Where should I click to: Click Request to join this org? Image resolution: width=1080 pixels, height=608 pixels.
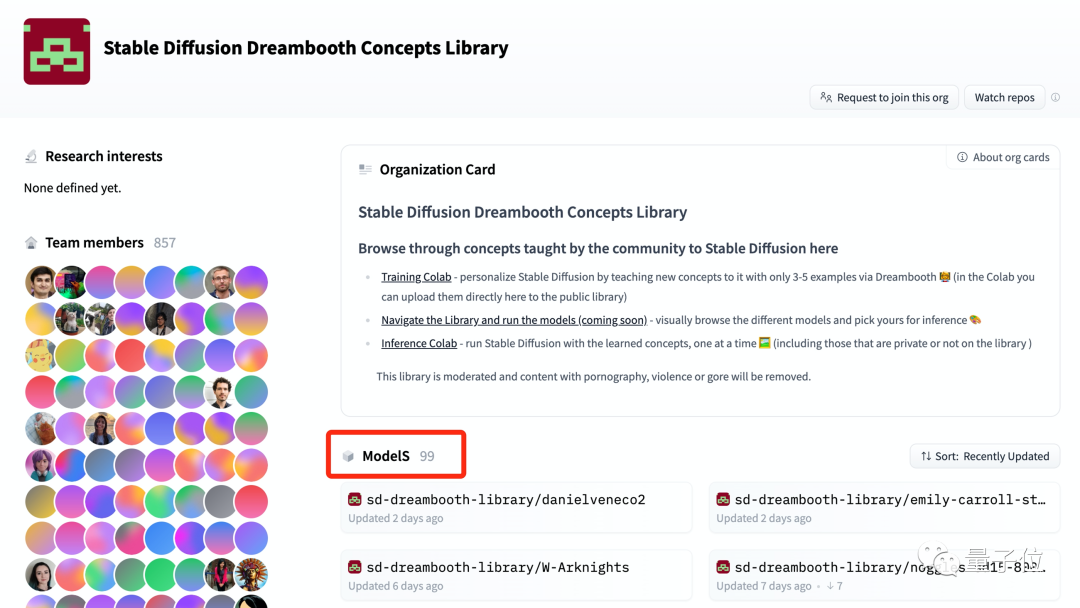pyautogui.click(x=884, y=97)
